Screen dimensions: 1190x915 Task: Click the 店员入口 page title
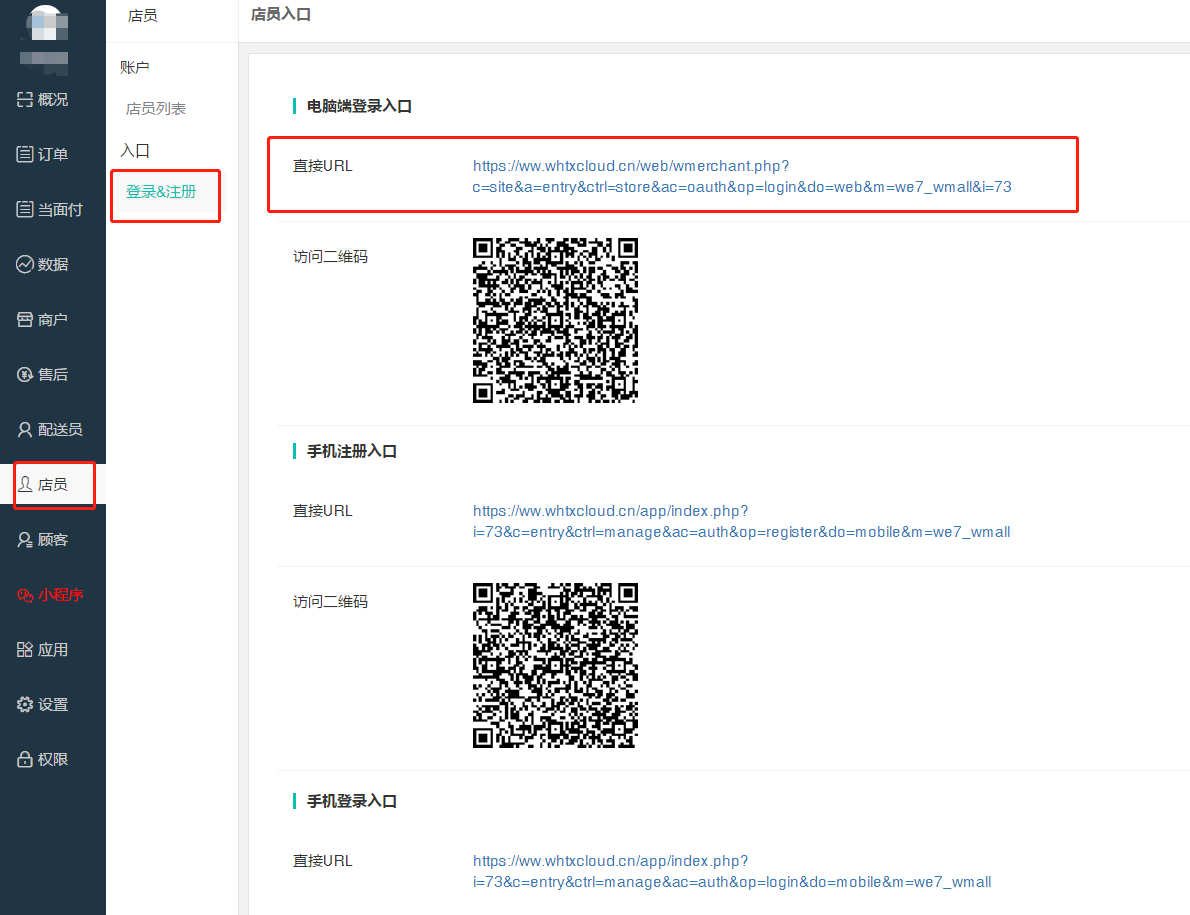[281, 14]
